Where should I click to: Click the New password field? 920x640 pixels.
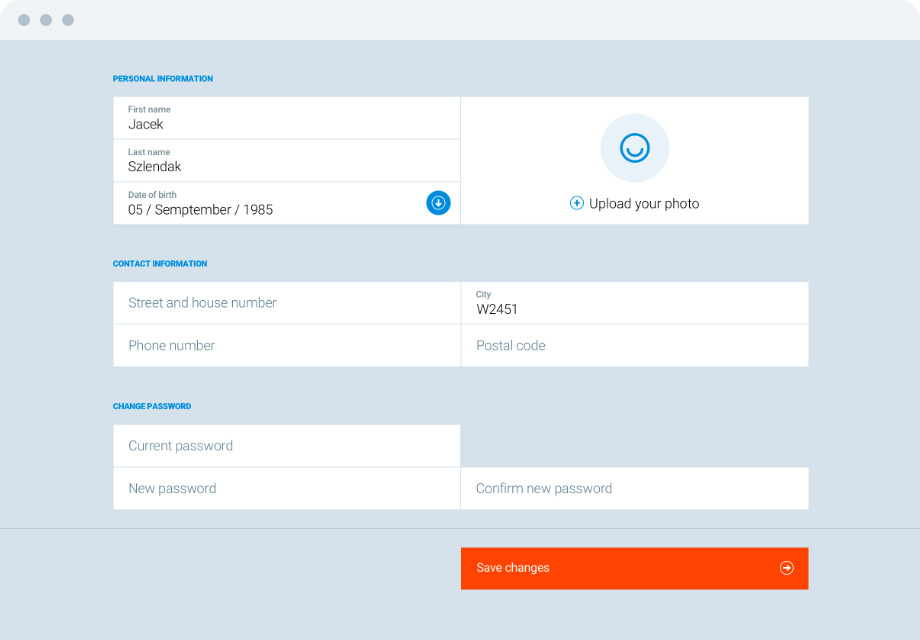pos(287,489)
